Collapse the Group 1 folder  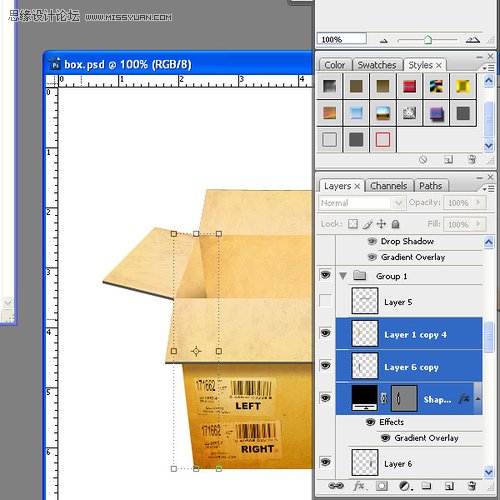(343, 276)
